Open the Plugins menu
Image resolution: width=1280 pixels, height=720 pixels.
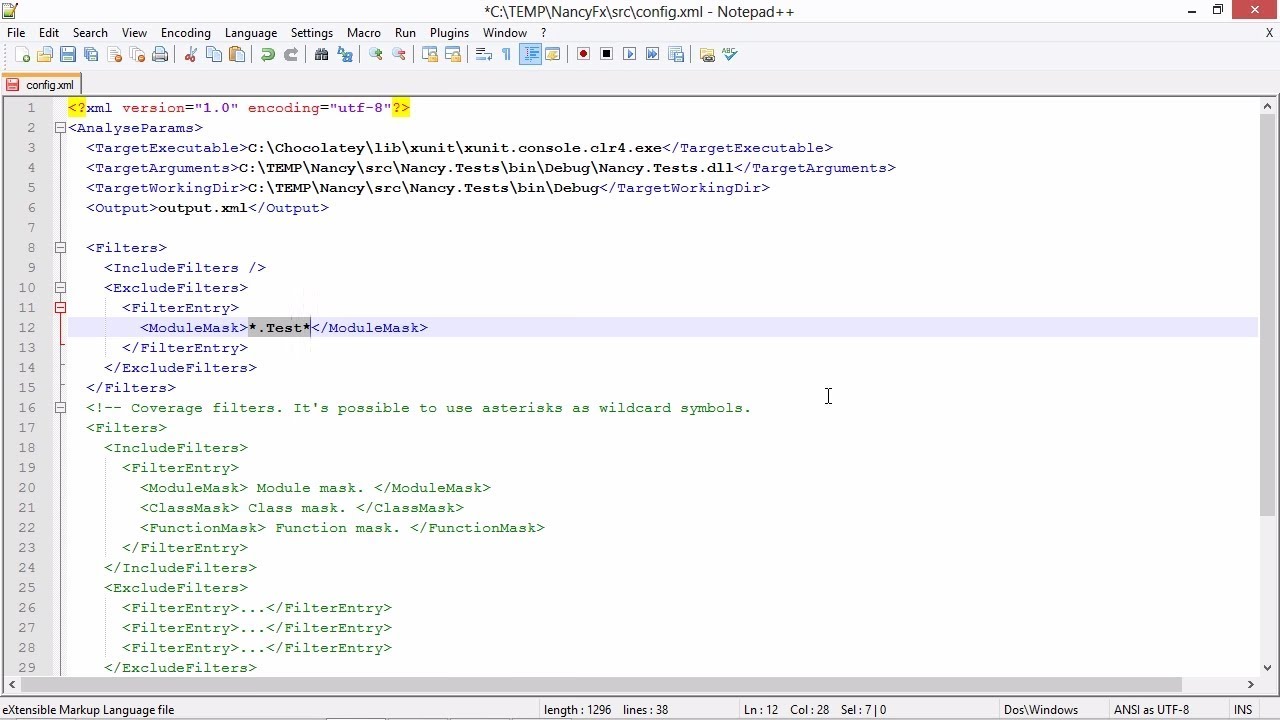tap(449, 33)
